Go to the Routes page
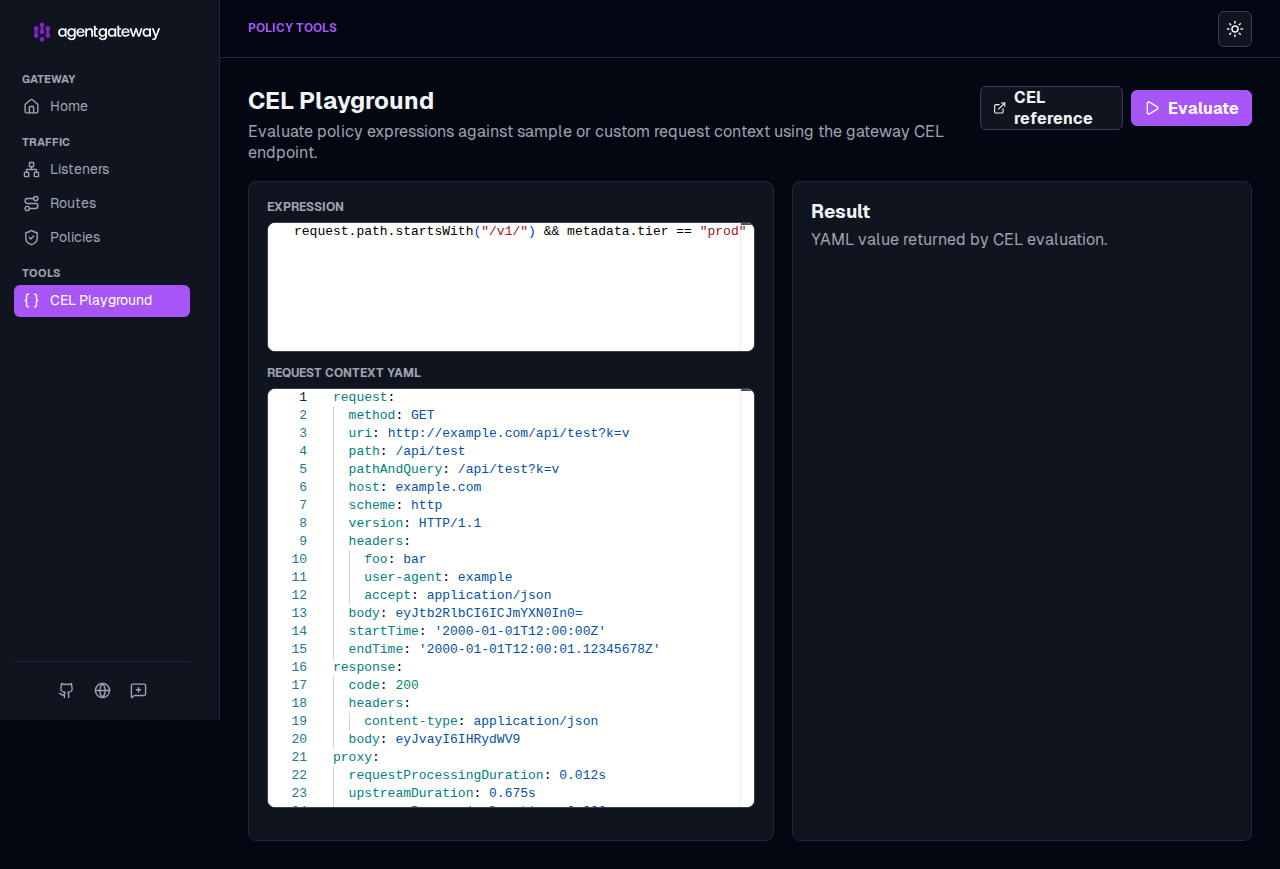 102,203
